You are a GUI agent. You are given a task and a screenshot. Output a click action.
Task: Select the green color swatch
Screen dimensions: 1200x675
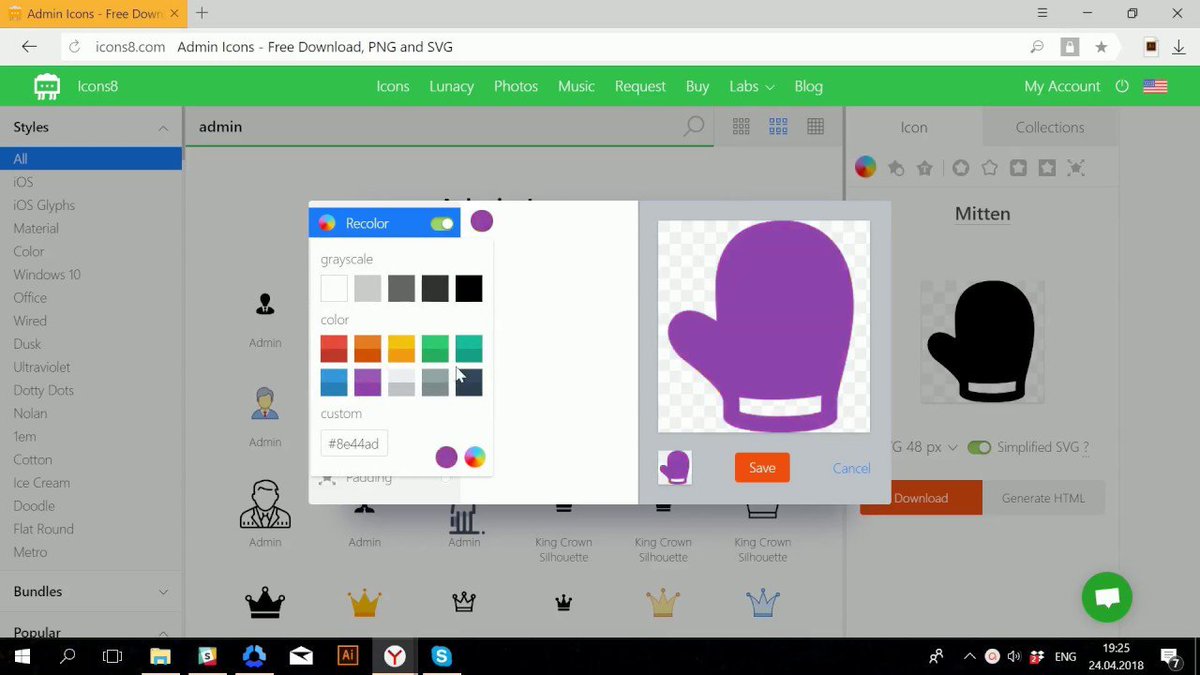tap(434, 347)
